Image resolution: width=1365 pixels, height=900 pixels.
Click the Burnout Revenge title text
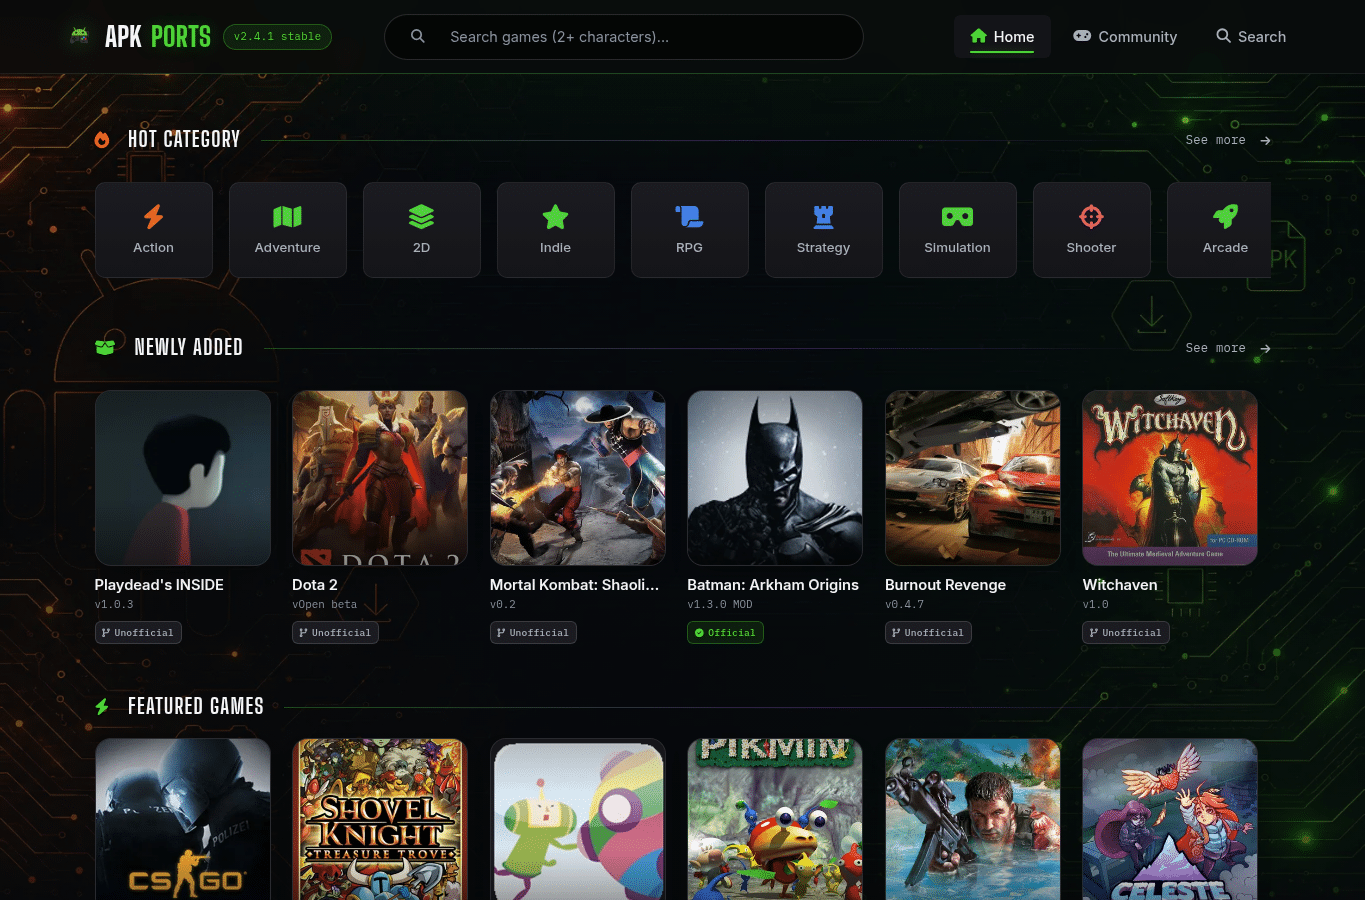[945, 585]
